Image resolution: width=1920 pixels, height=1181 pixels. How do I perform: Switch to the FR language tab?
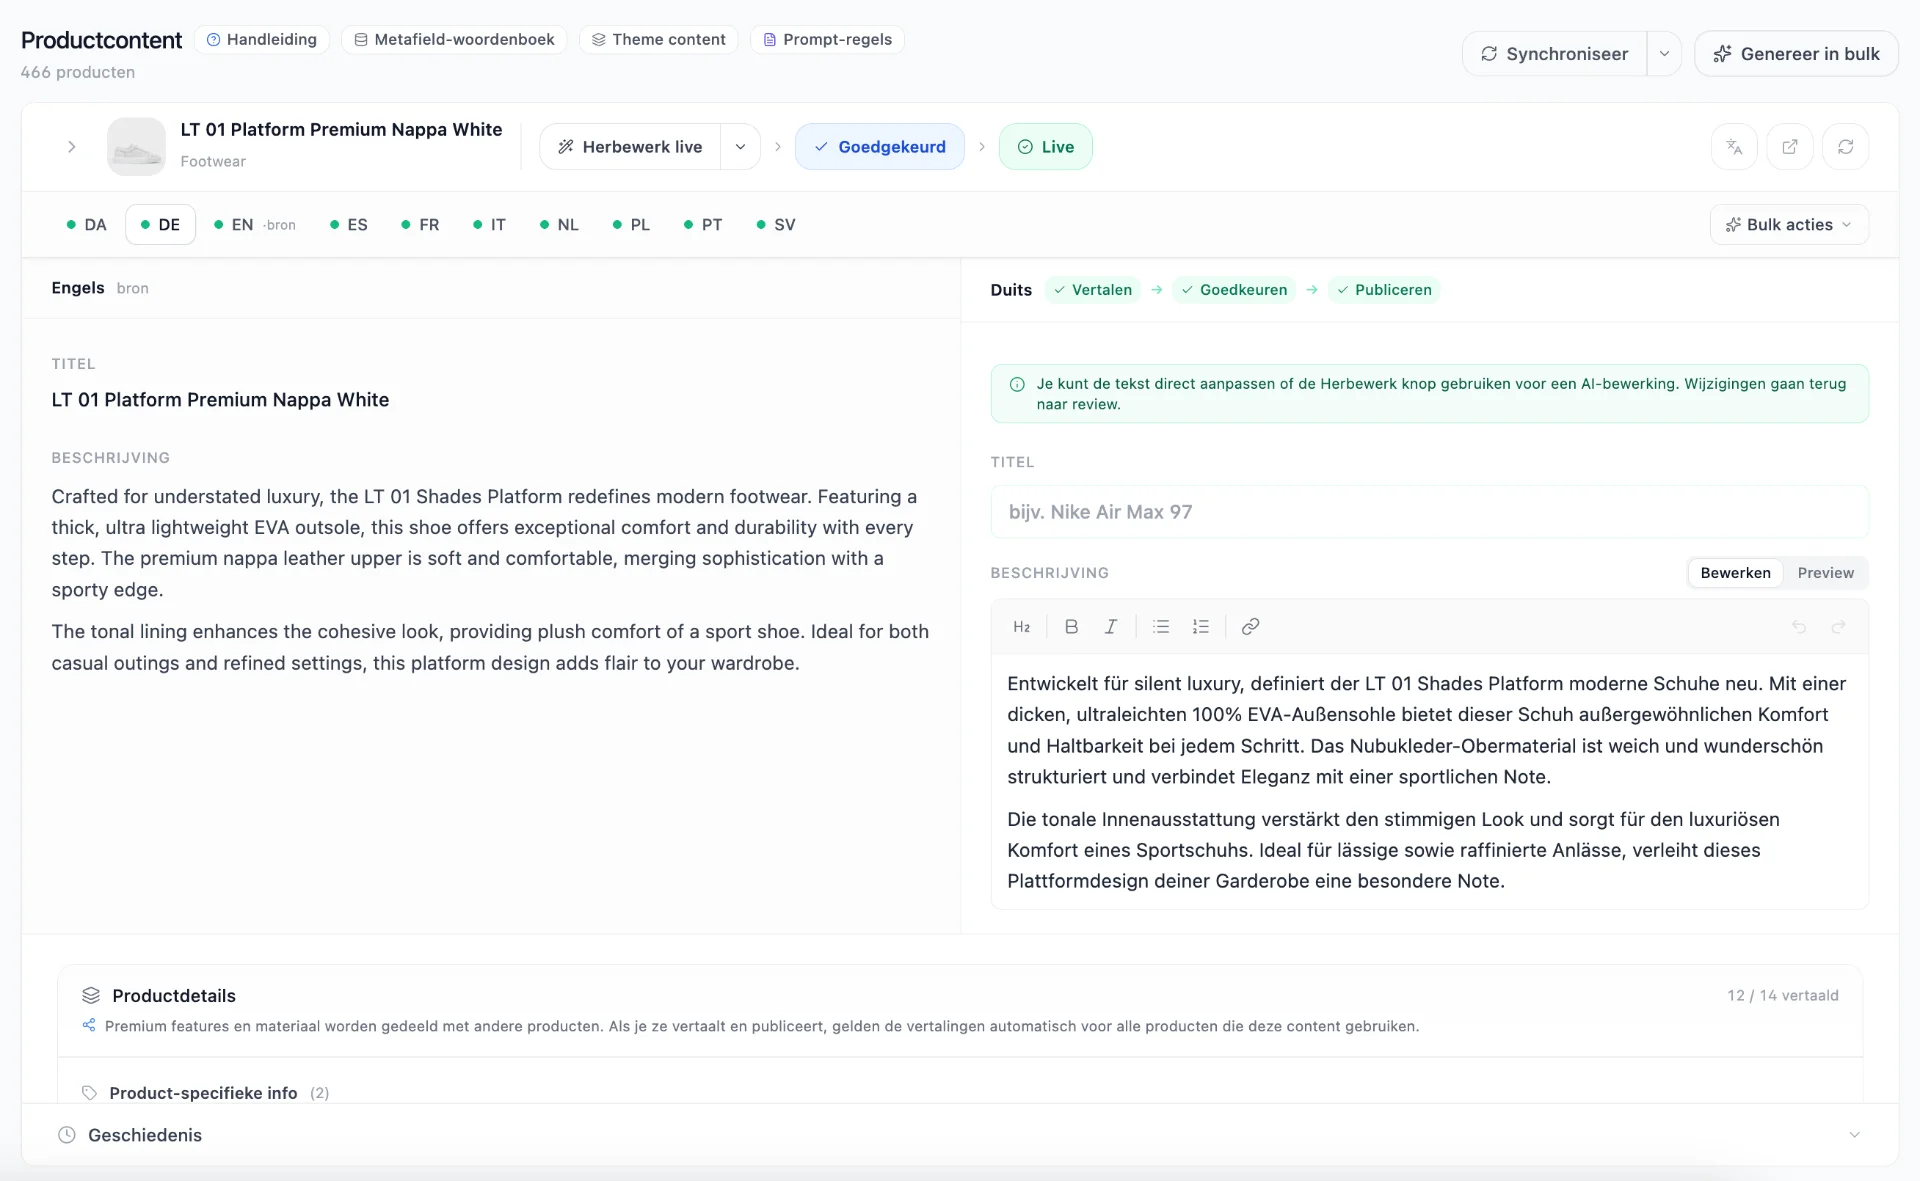(420, 225)
